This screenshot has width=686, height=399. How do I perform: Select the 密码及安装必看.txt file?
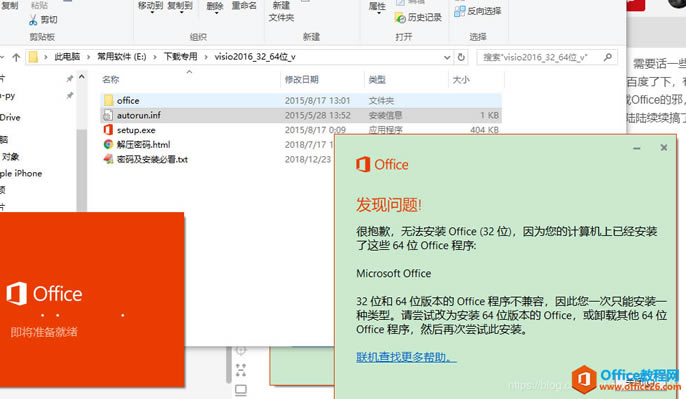click(x=152, y=159)
